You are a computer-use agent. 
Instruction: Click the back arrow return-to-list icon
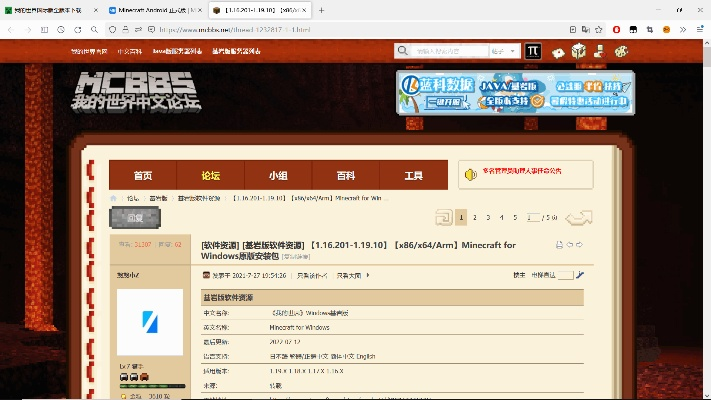click(x=579, y=218)
